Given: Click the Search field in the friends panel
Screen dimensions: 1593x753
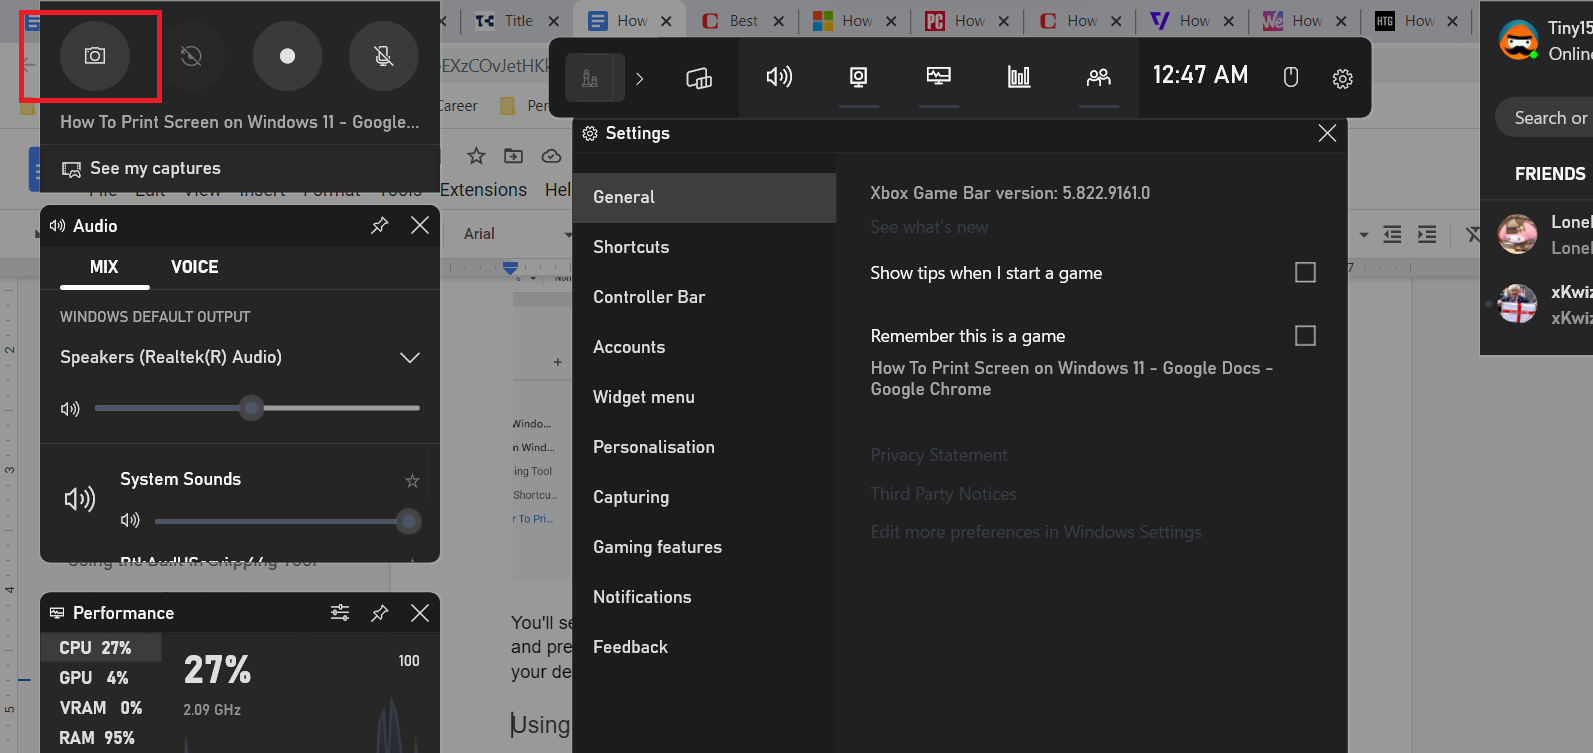Looking at the screenshot, I should 1544,118.
